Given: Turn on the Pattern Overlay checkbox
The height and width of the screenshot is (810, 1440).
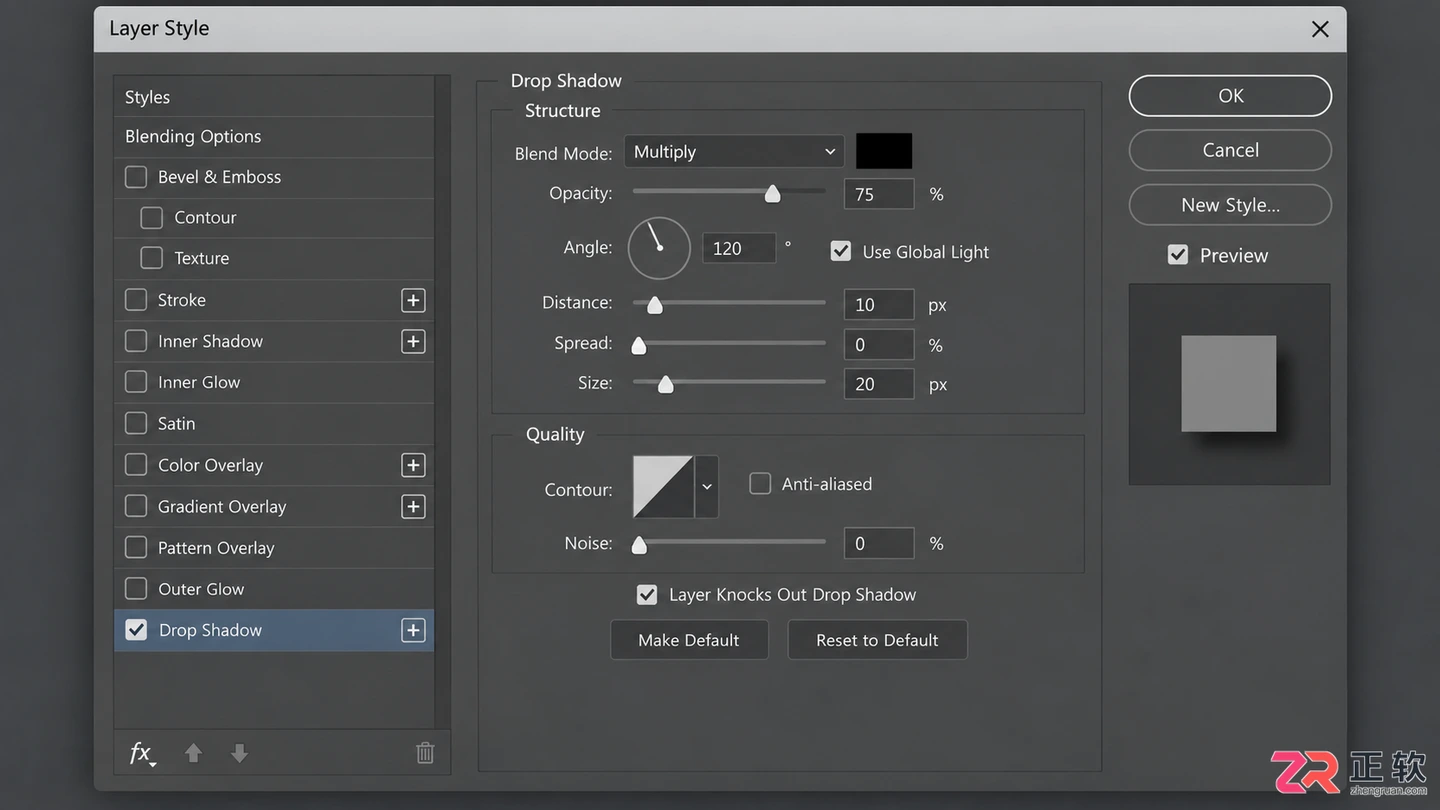Looking at the screenshot, I should click(x=136, y=547).
